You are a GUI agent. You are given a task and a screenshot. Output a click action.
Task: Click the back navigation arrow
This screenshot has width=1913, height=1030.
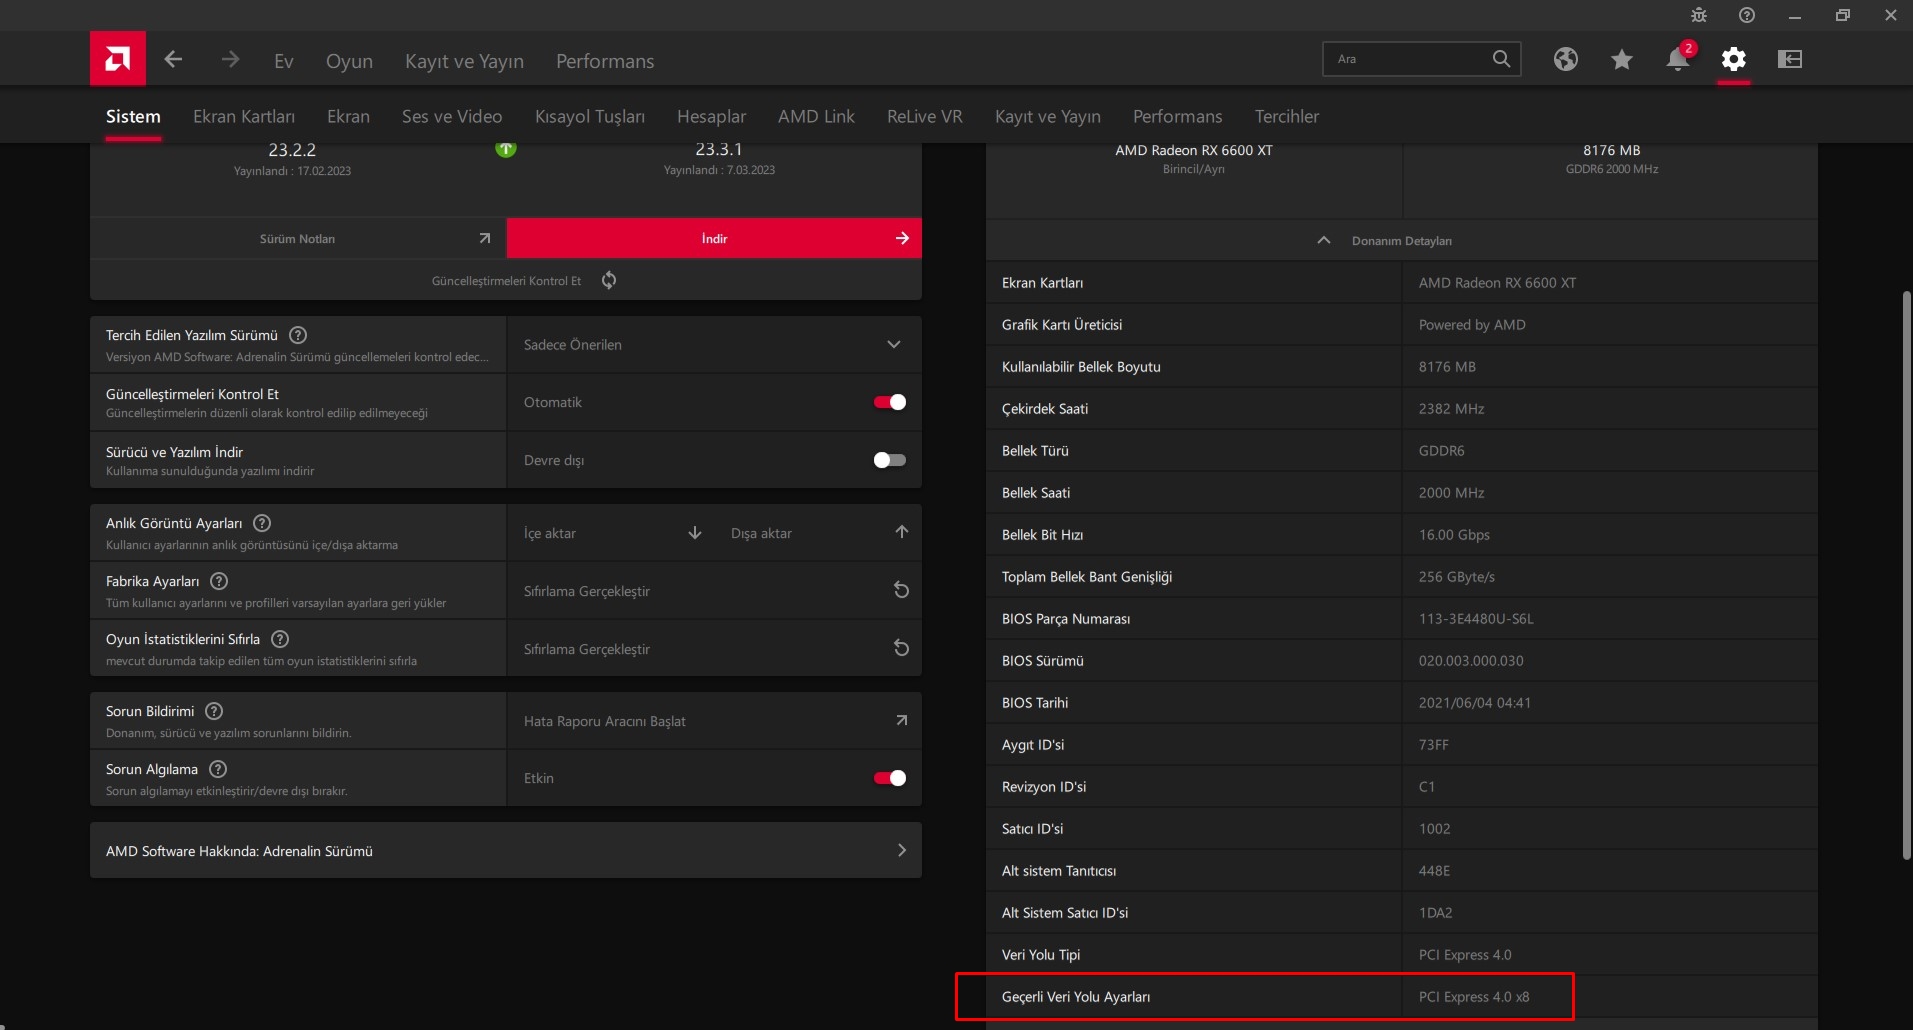coord(173,59)
